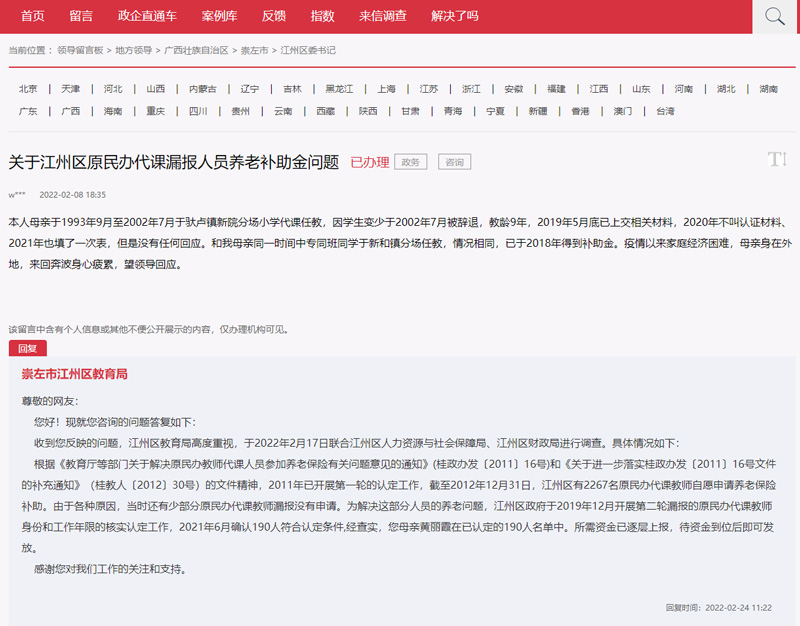Select the 新疆 province link
800x626 pixels.
tap(538, 111)
